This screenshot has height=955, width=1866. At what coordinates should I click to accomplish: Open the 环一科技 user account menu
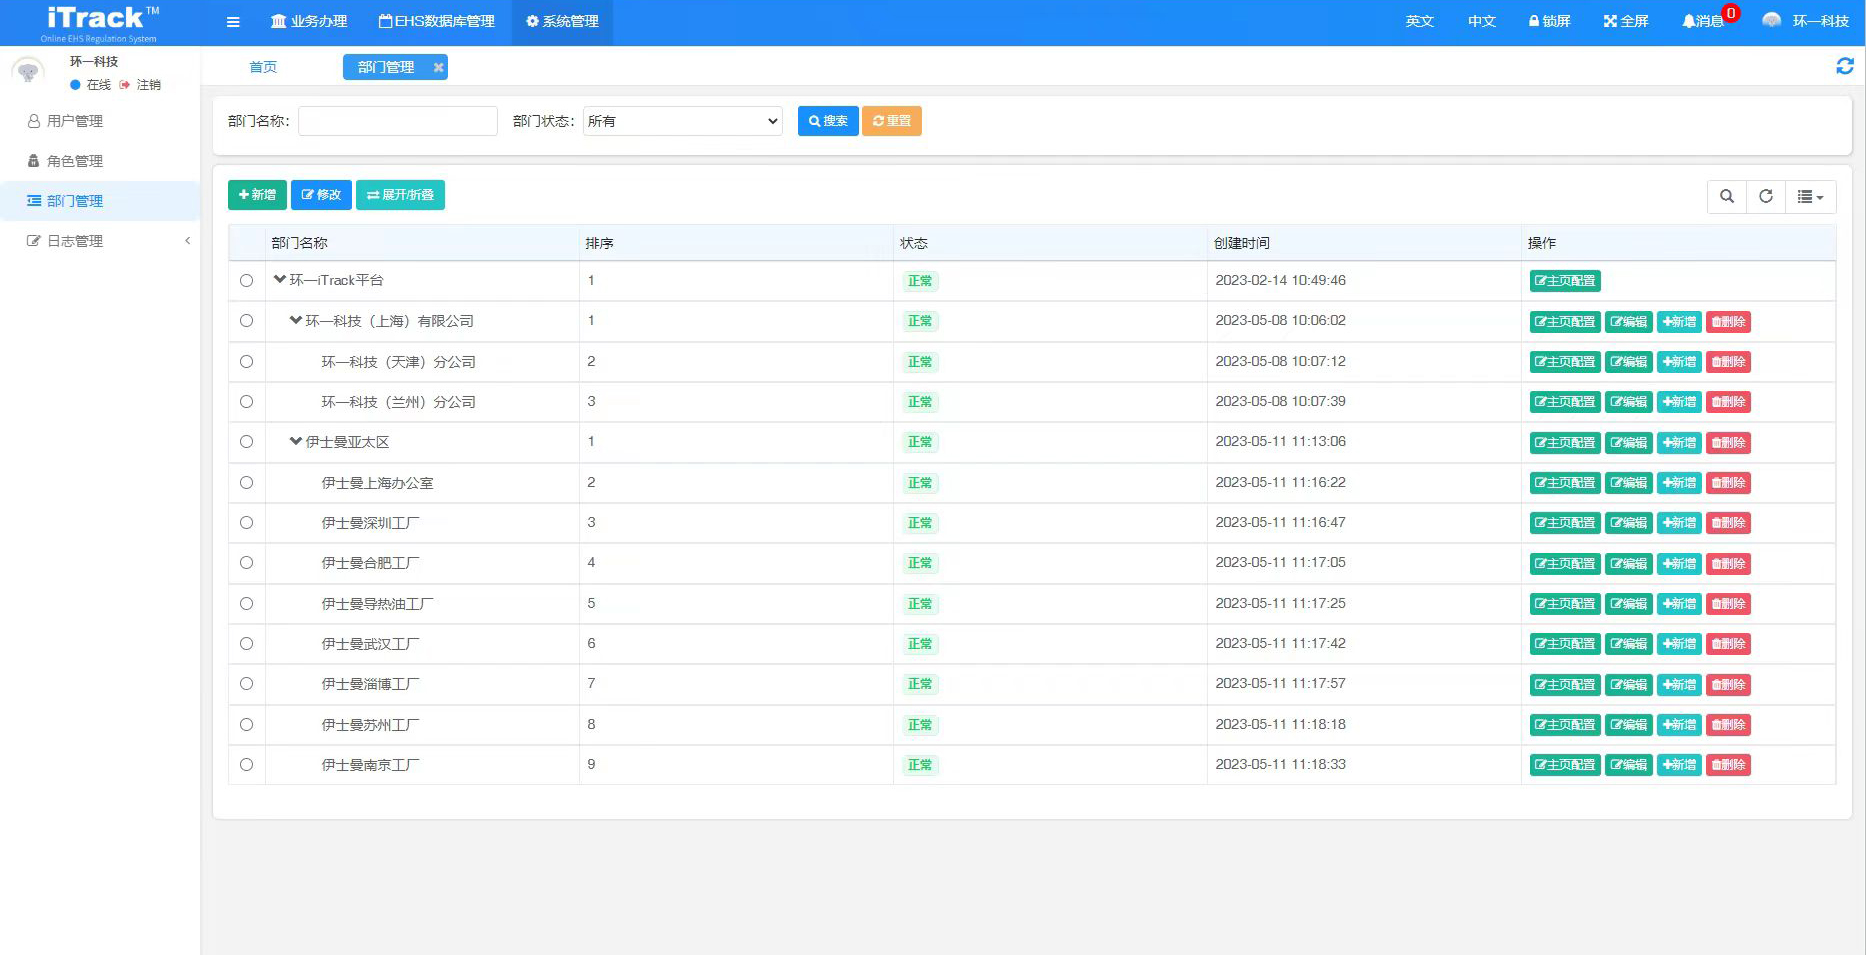coord(1805,22)
